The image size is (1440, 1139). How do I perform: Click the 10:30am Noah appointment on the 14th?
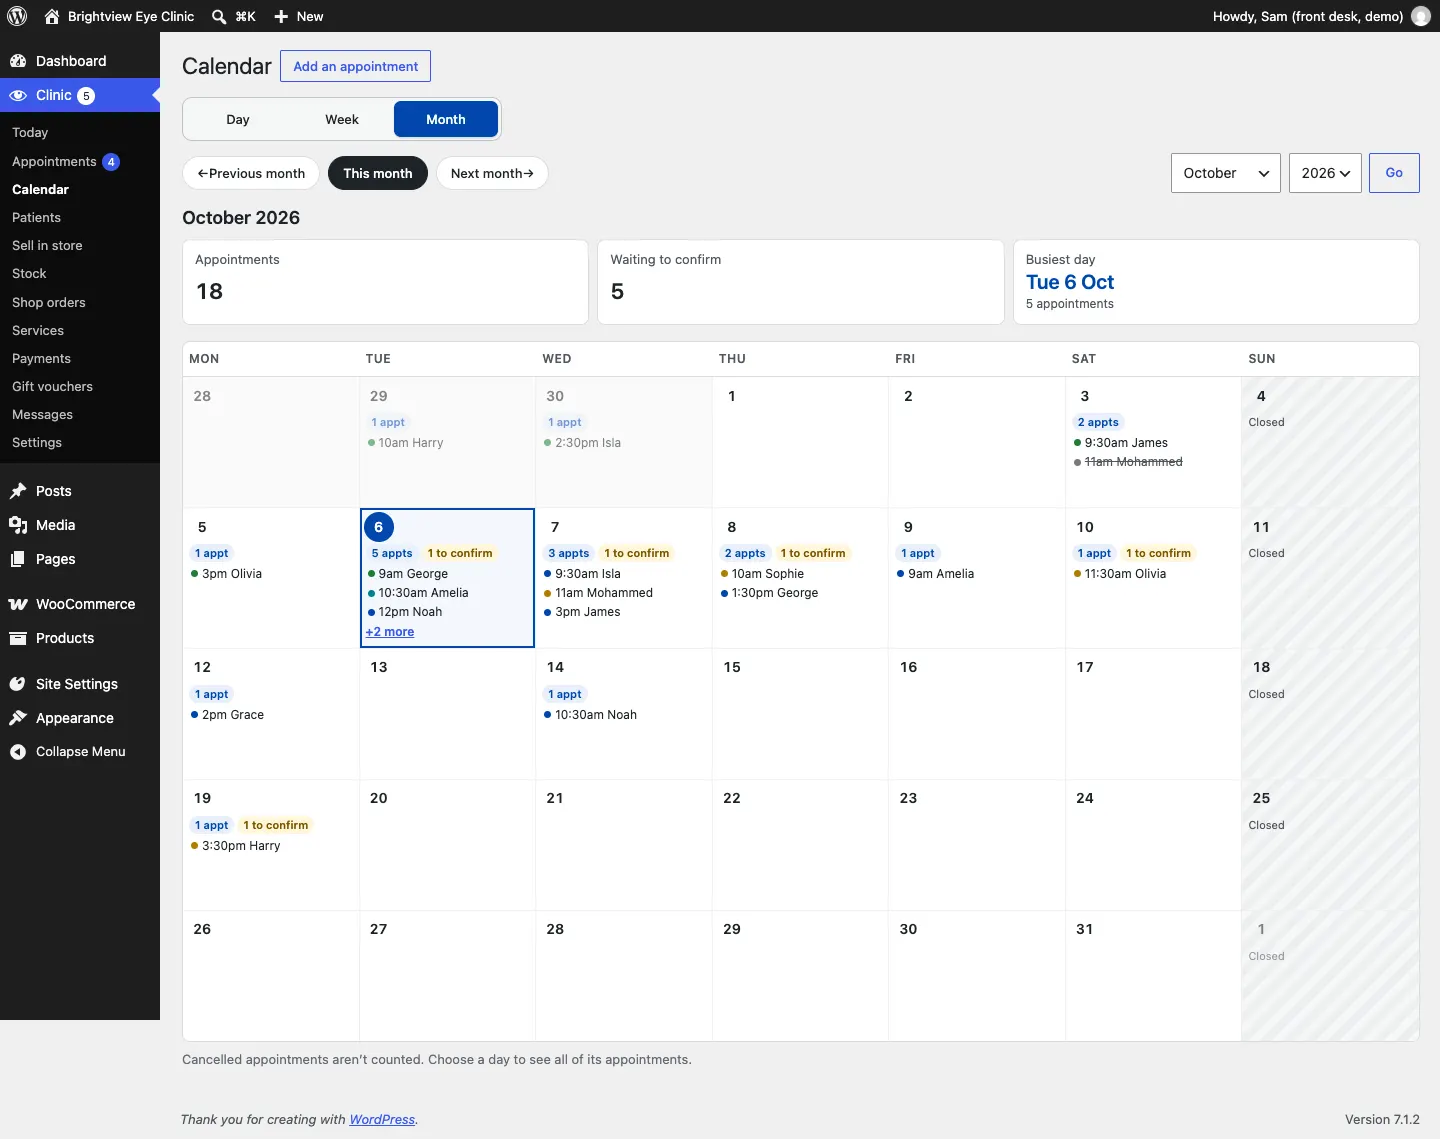[590, 715]
